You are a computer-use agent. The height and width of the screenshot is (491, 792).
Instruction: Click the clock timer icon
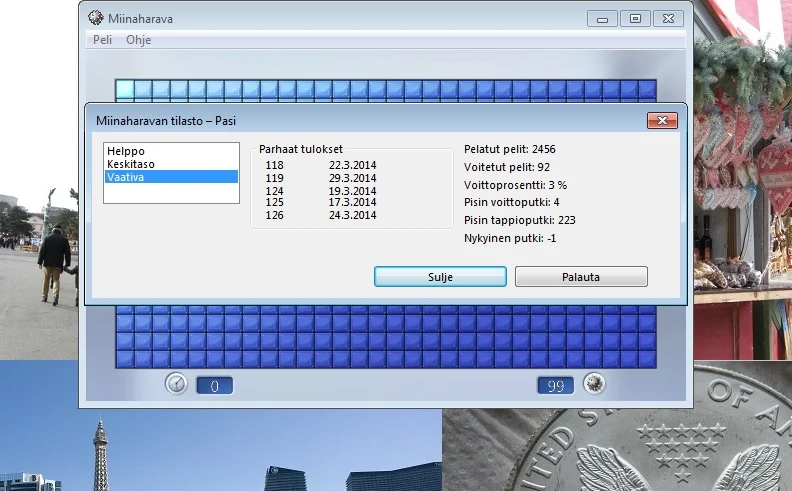pos(176,384)
